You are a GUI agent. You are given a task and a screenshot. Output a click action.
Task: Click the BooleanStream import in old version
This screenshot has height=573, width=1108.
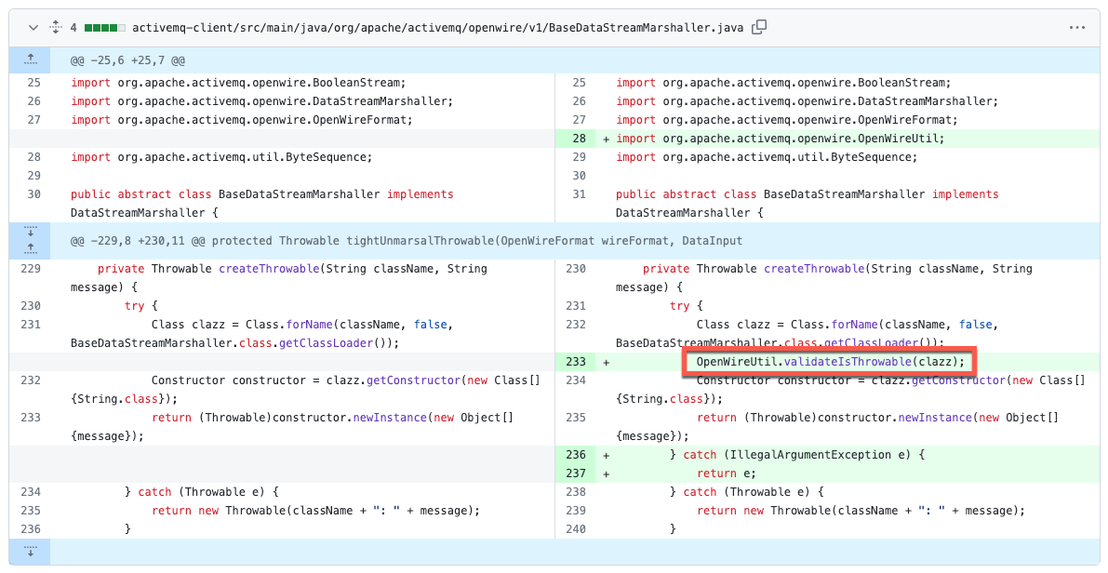tap(238, 83)
